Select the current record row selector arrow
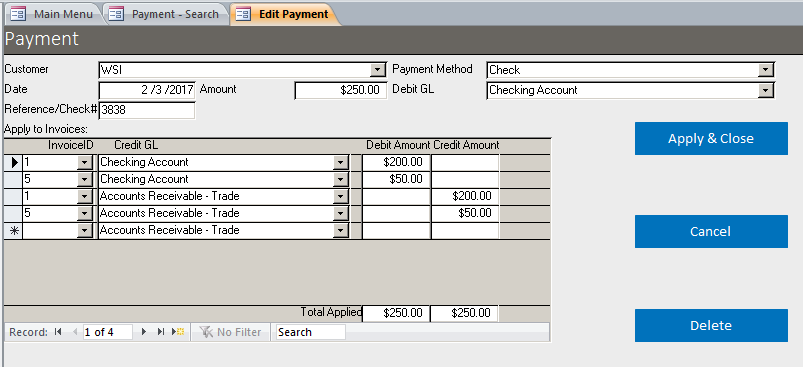 tap(14, 163)
